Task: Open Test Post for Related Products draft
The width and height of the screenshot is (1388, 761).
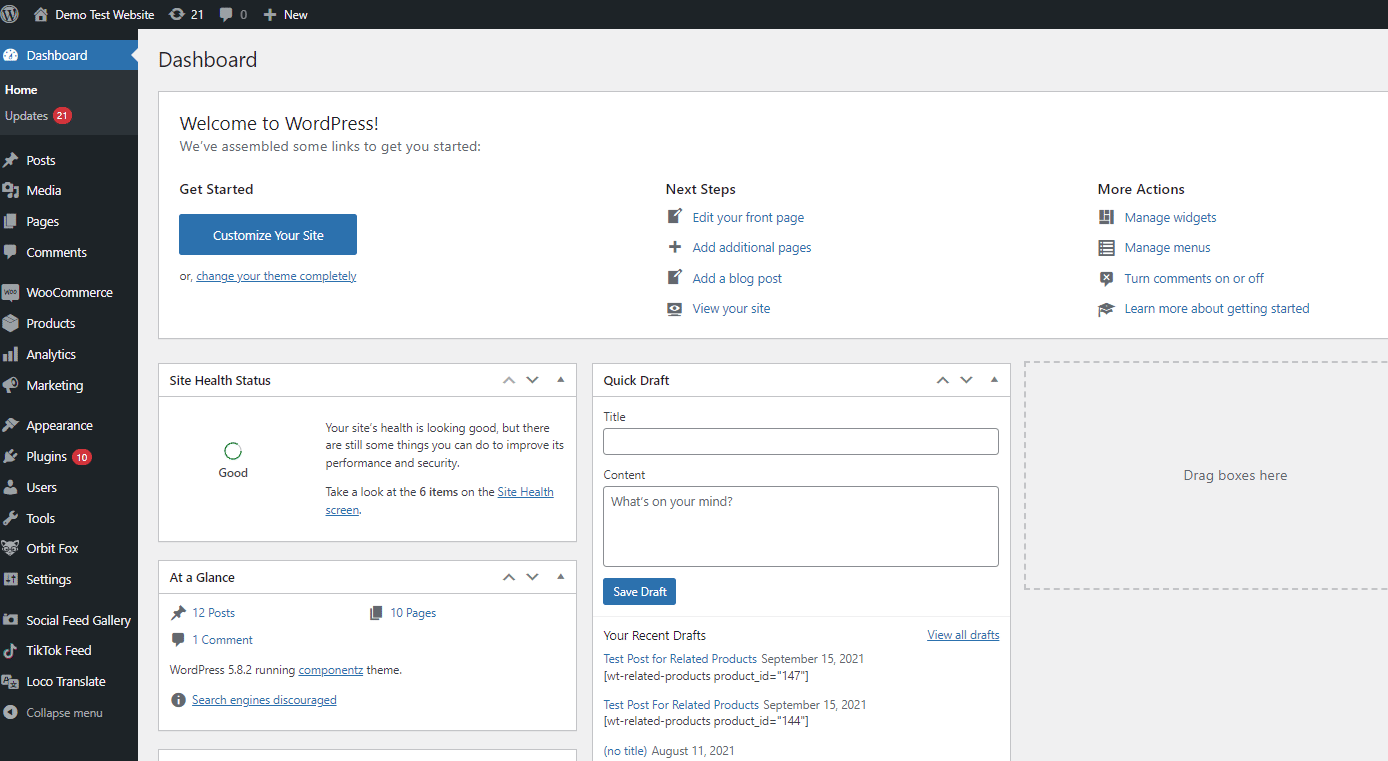Action: point(680,659)
